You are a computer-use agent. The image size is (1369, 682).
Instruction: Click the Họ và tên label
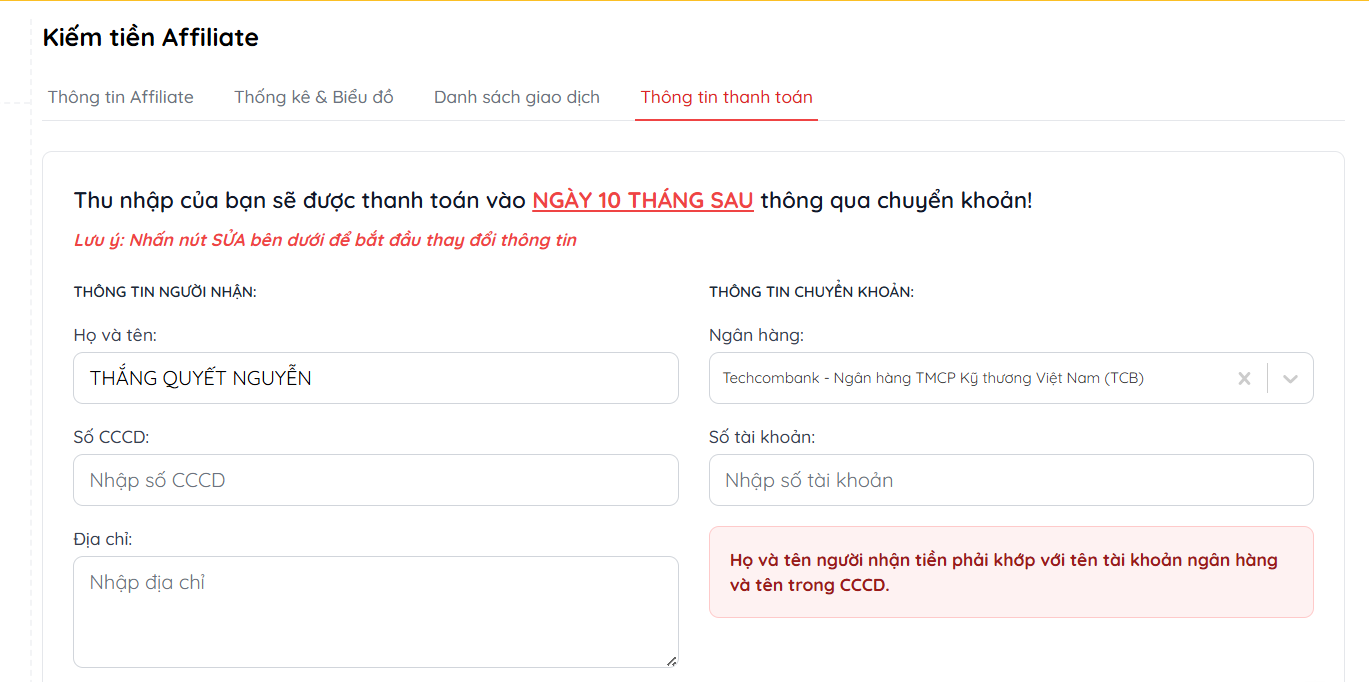pyautogui.click(x=115, y=335)
